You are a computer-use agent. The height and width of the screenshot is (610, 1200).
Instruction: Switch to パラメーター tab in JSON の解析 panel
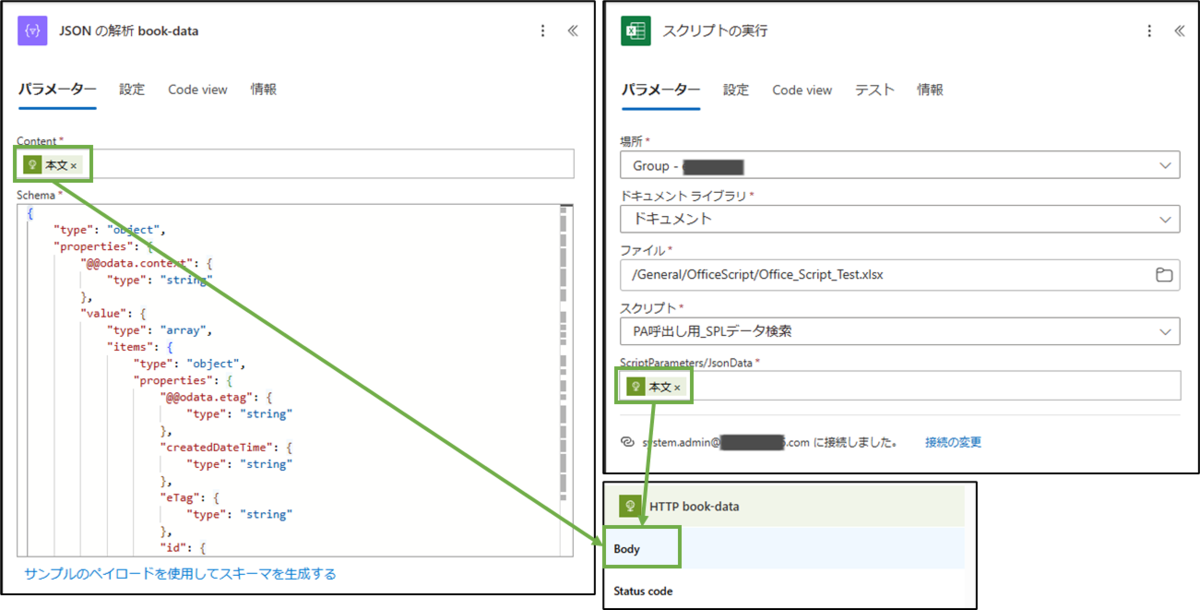tap(57, 89)
